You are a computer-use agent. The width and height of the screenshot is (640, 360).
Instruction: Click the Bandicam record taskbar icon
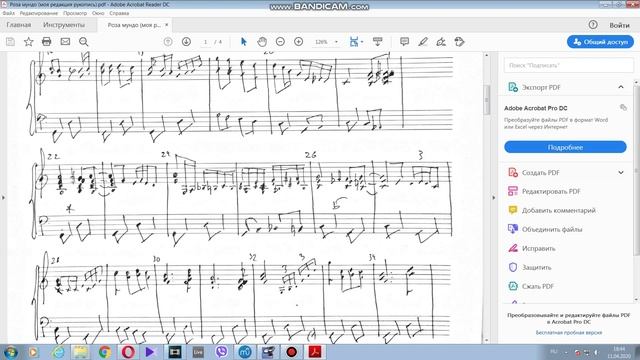click(291, 351)
